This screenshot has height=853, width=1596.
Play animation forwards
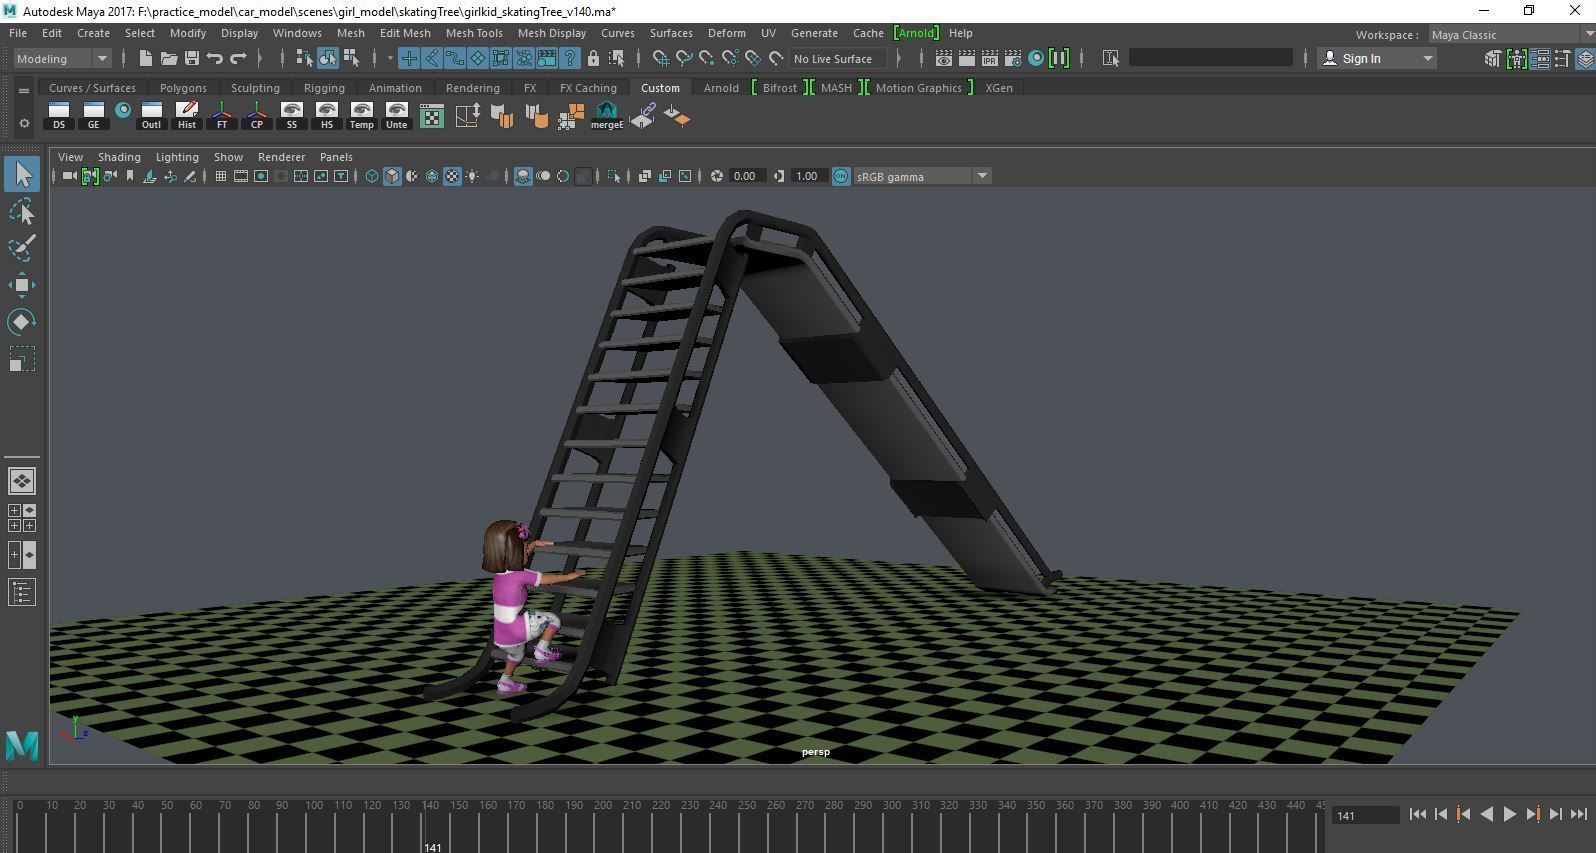click(1510, 814)
